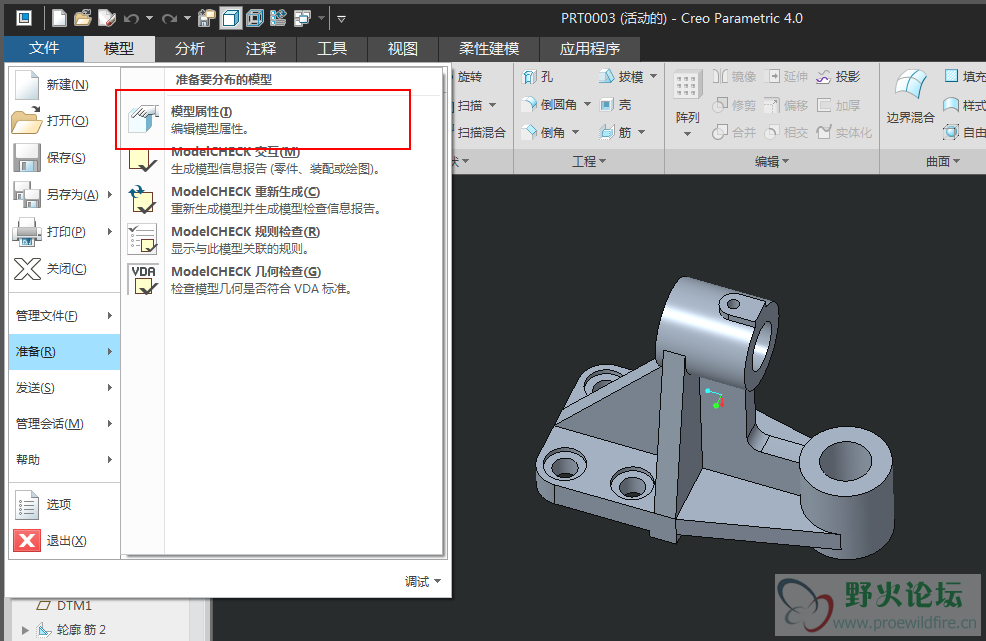
Task: Expand the 工程 group dropdown
Action: coord(589,162)
